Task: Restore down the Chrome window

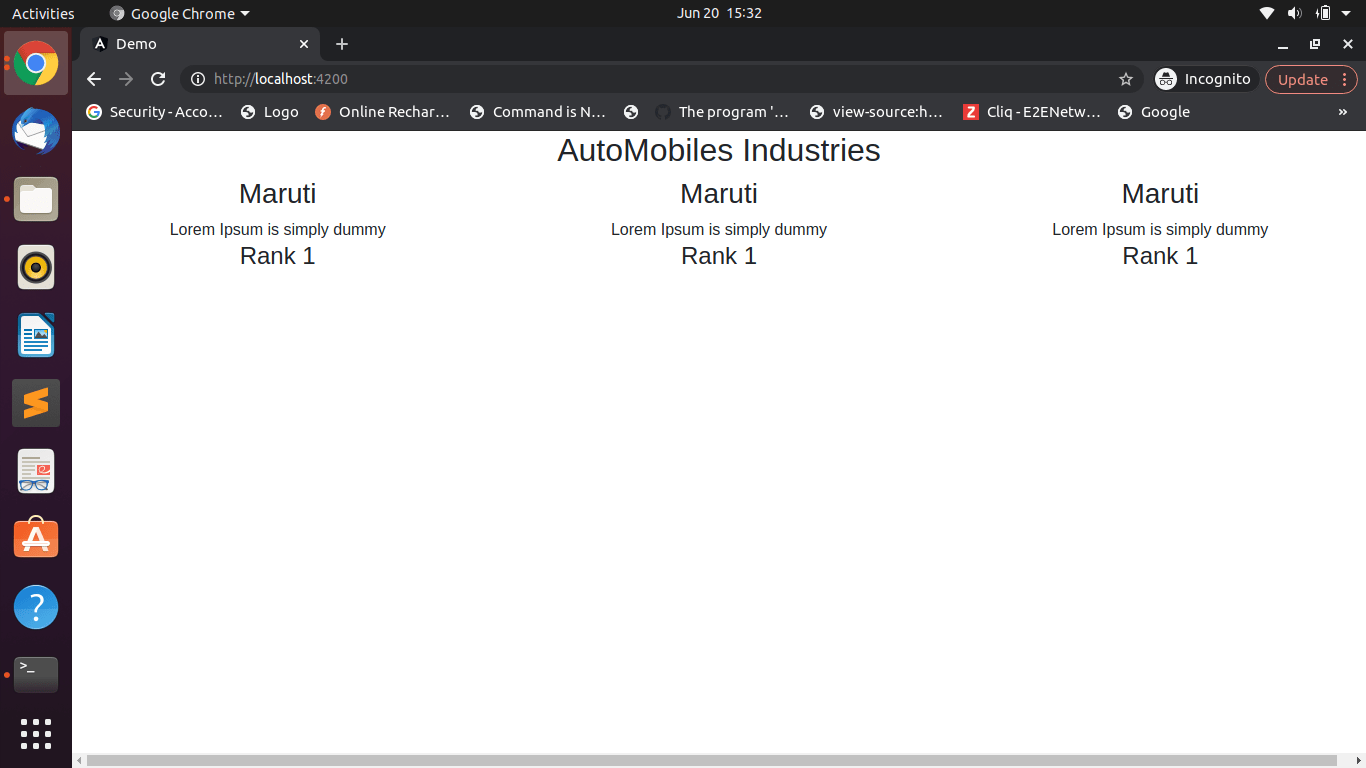Action: coord(1315,44)
